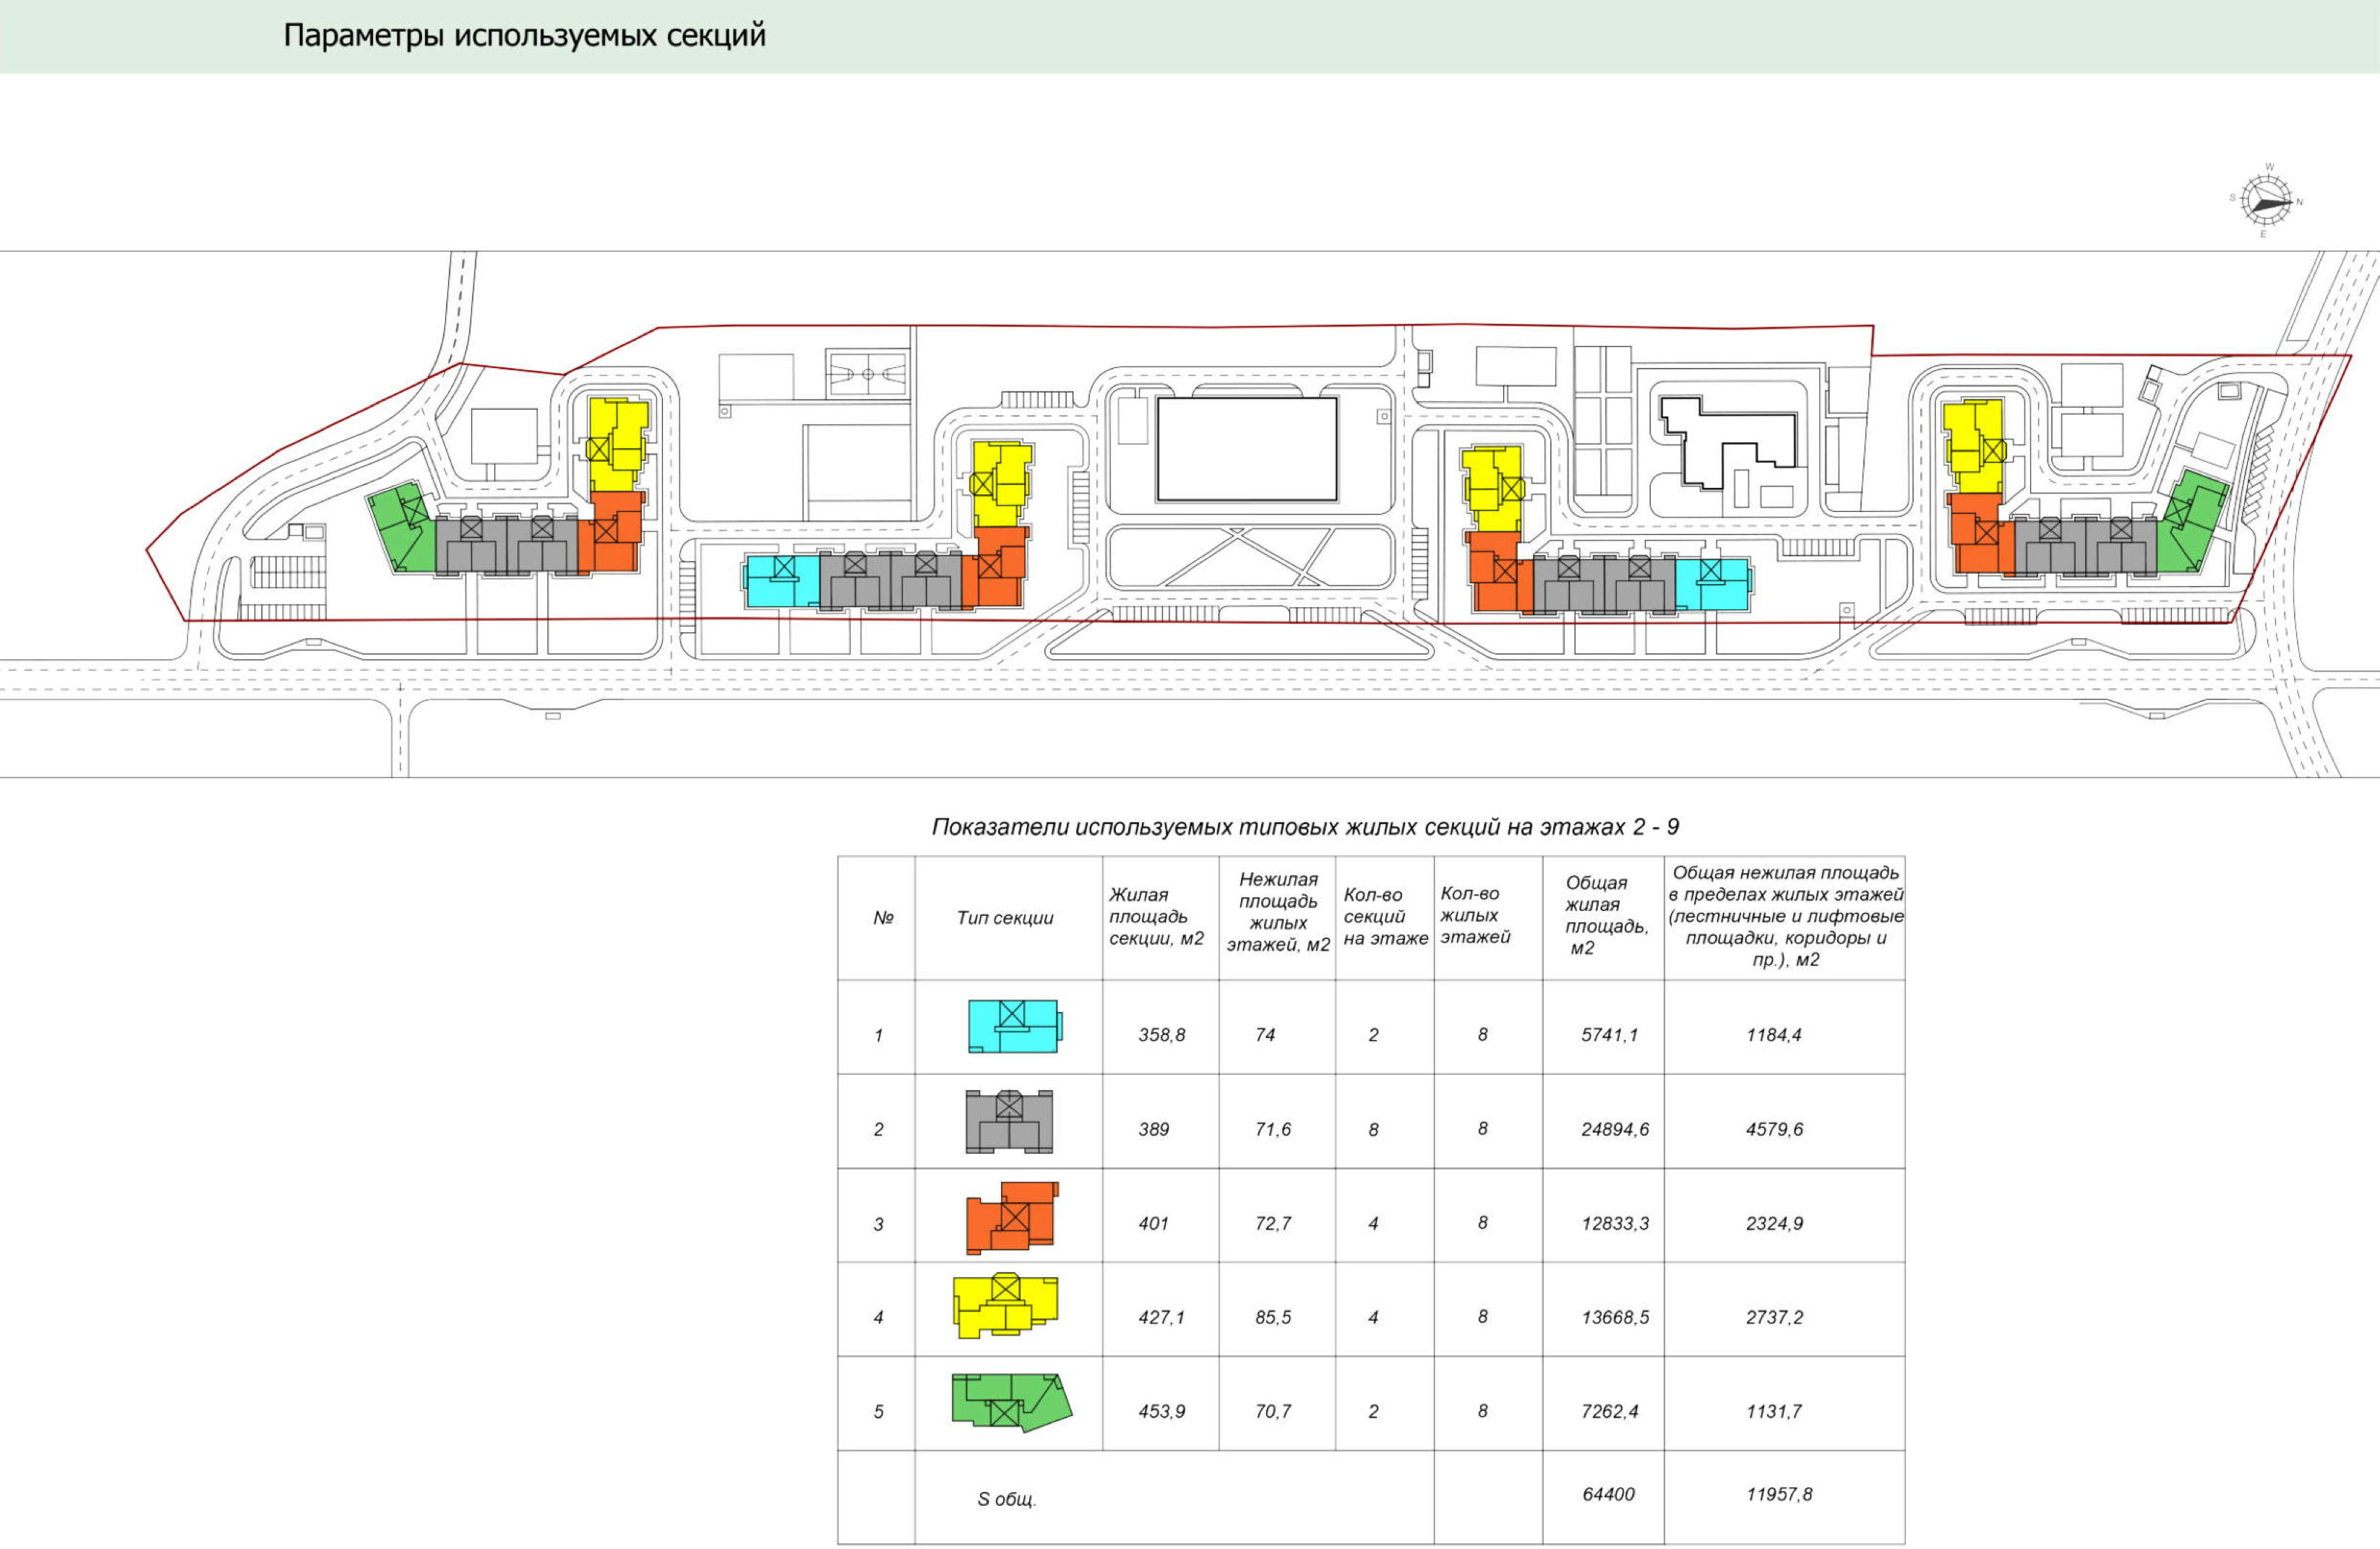Click the basketball court outline on the site plan

click(868, 374)
